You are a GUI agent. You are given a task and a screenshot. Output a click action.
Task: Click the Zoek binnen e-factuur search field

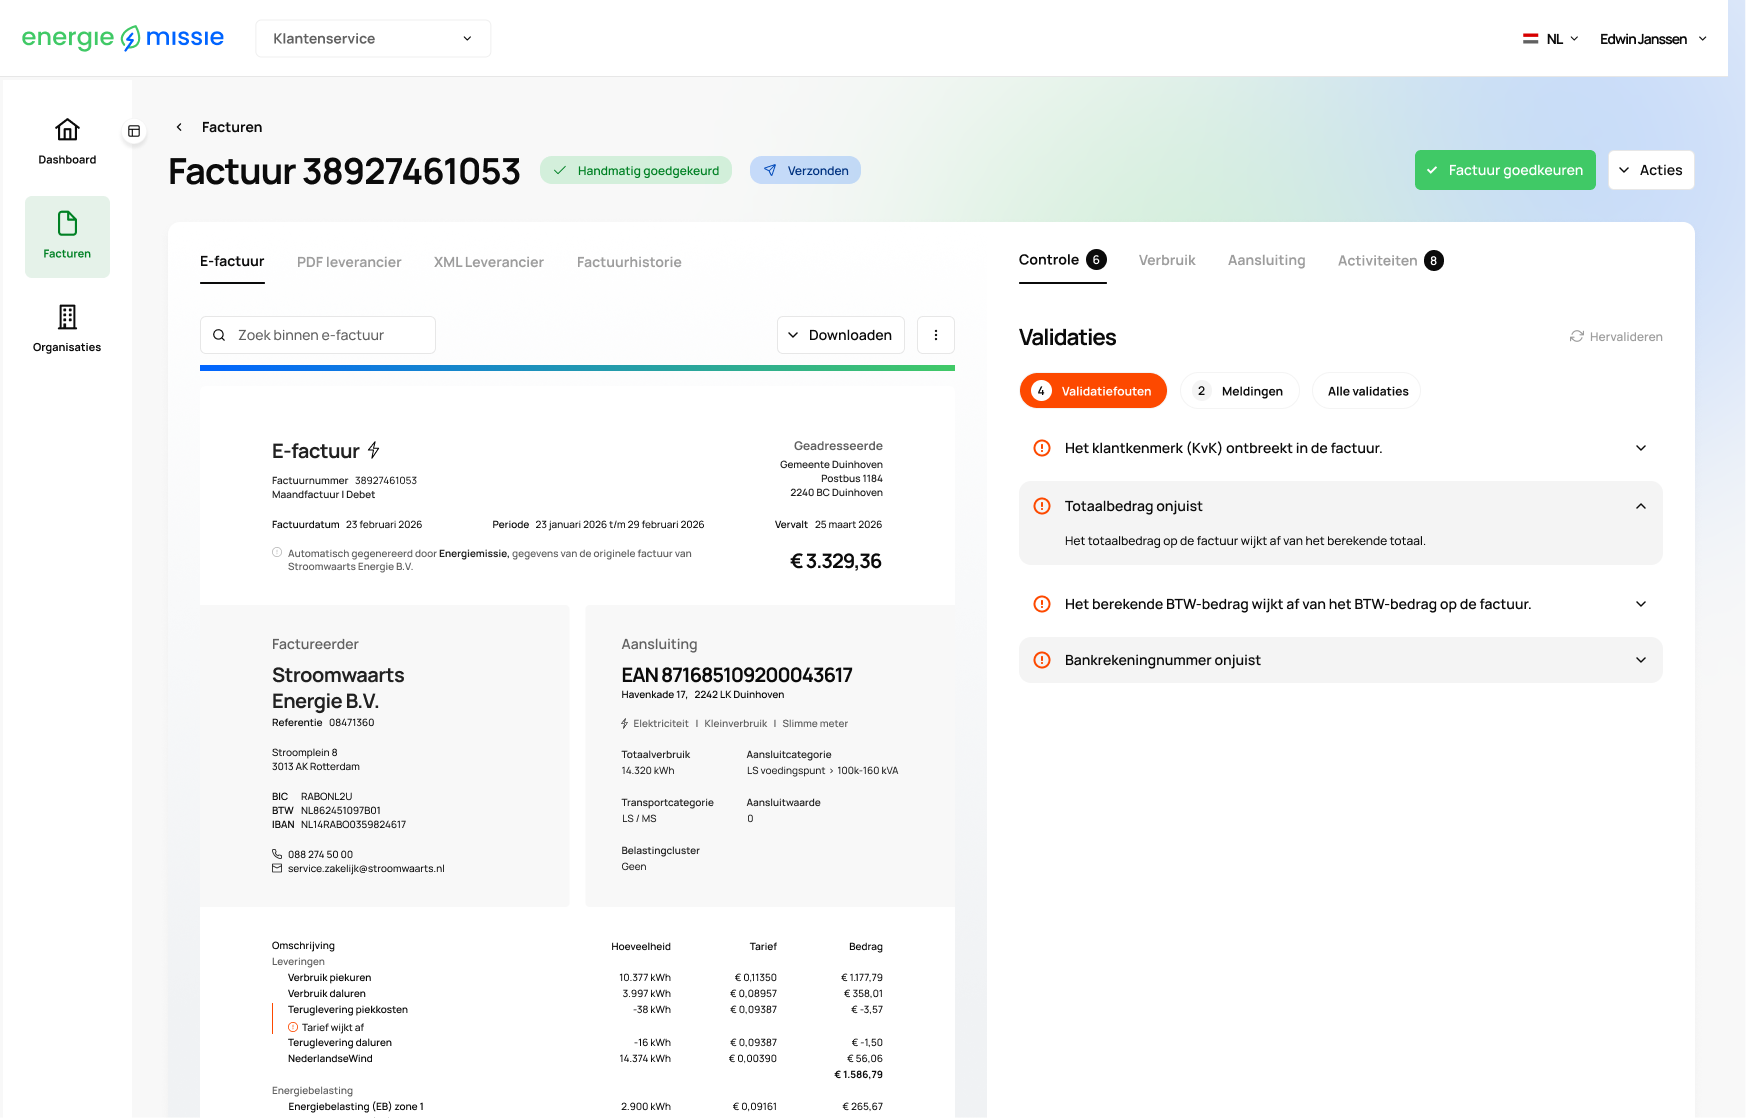[318, 335]
